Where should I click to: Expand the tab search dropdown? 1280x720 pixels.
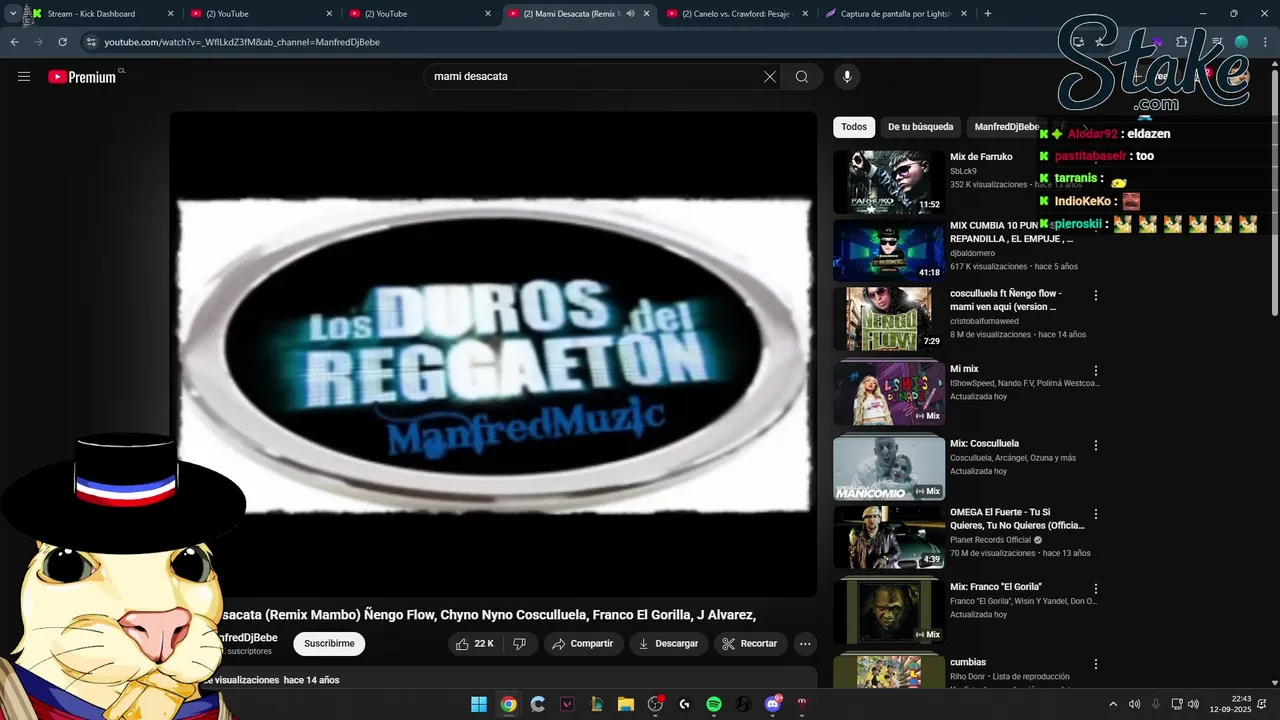tap(13, 14)
